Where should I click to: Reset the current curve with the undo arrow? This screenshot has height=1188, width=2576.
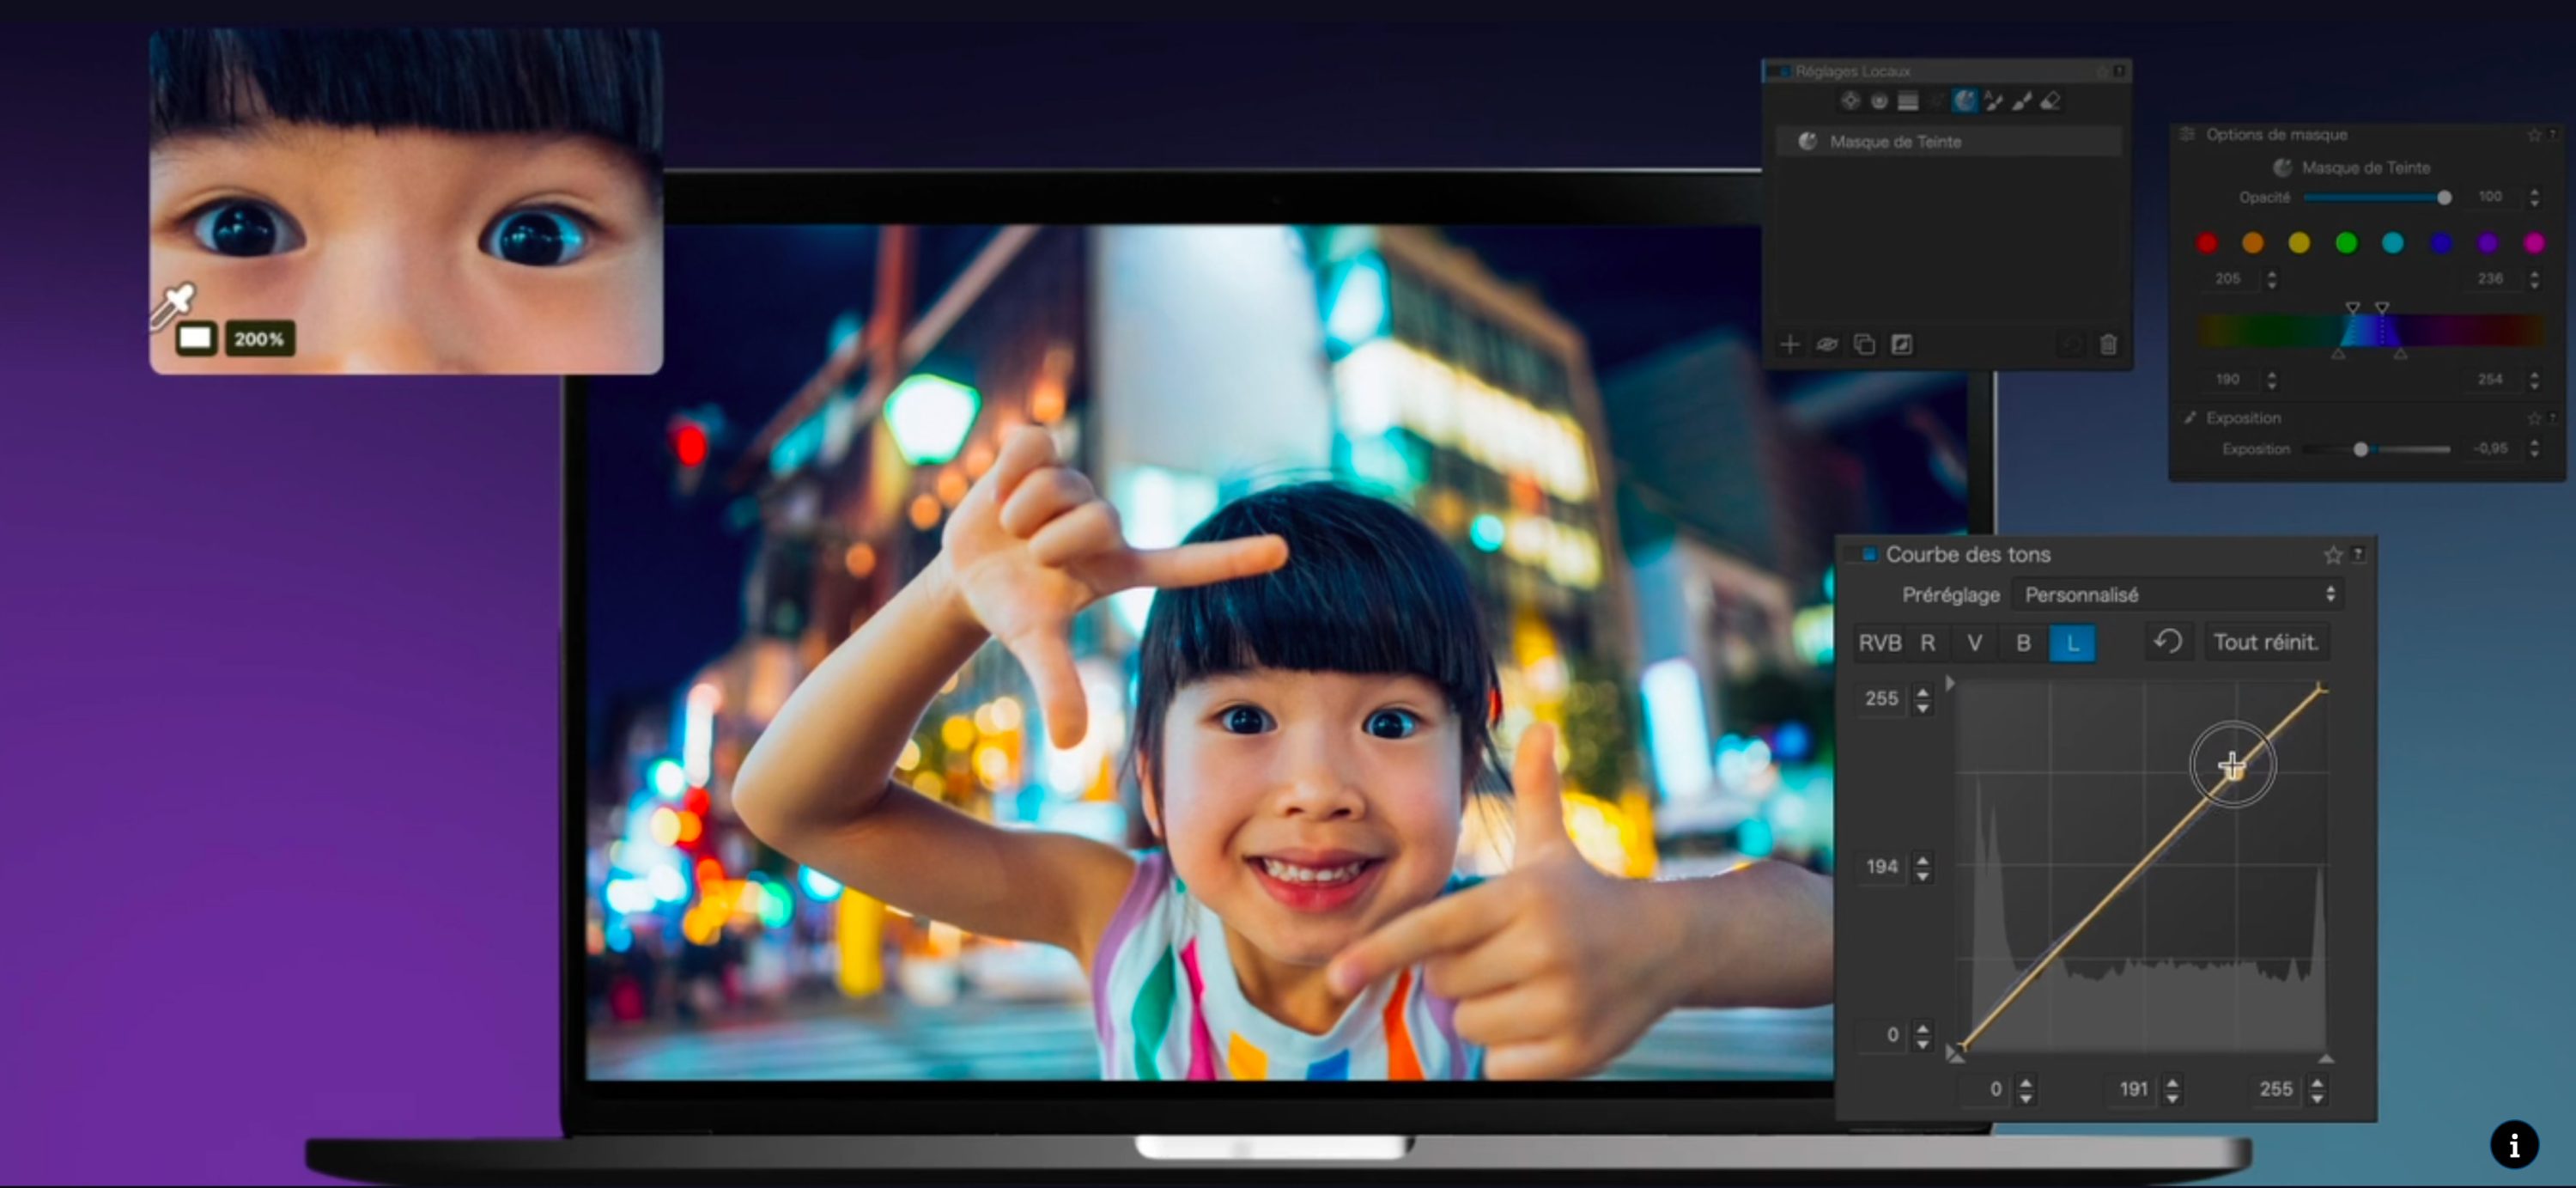[x=2168, y=642]
